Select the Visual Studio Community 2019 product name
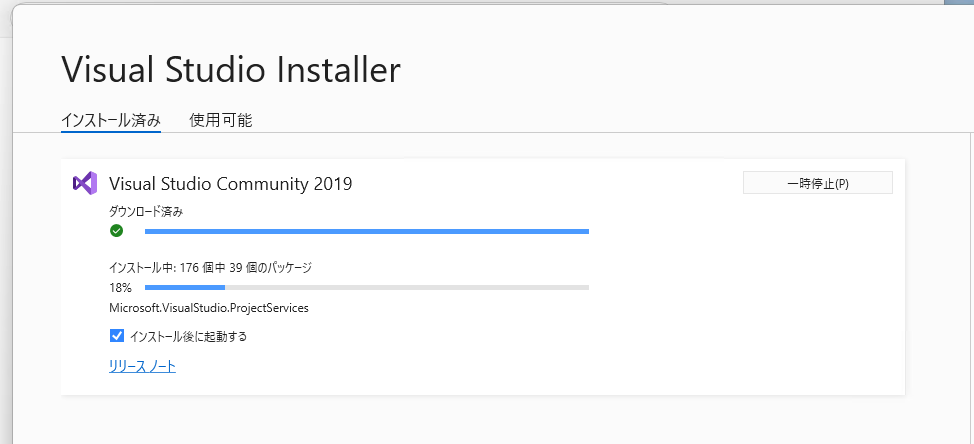974x444 pixels. point(230,184)
